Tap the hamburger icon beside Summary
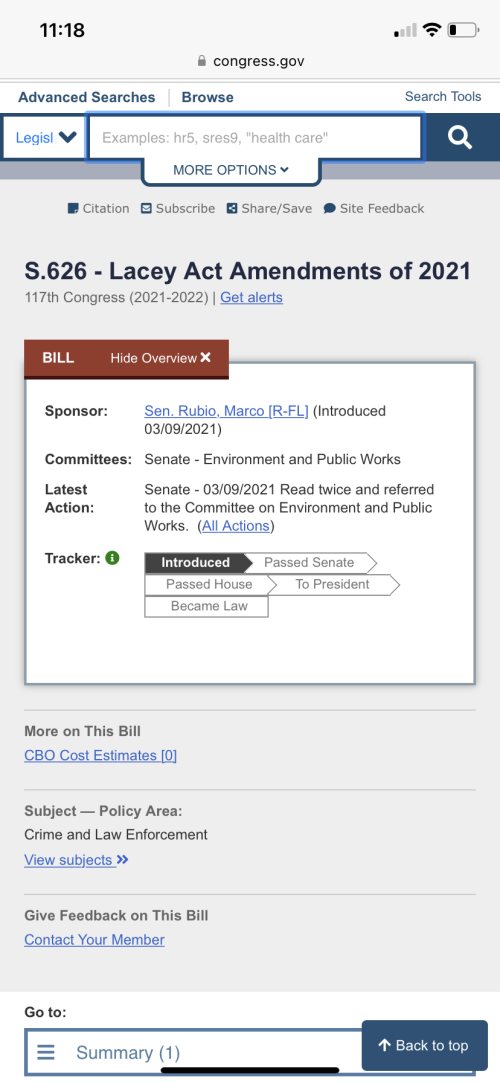 46,1052
